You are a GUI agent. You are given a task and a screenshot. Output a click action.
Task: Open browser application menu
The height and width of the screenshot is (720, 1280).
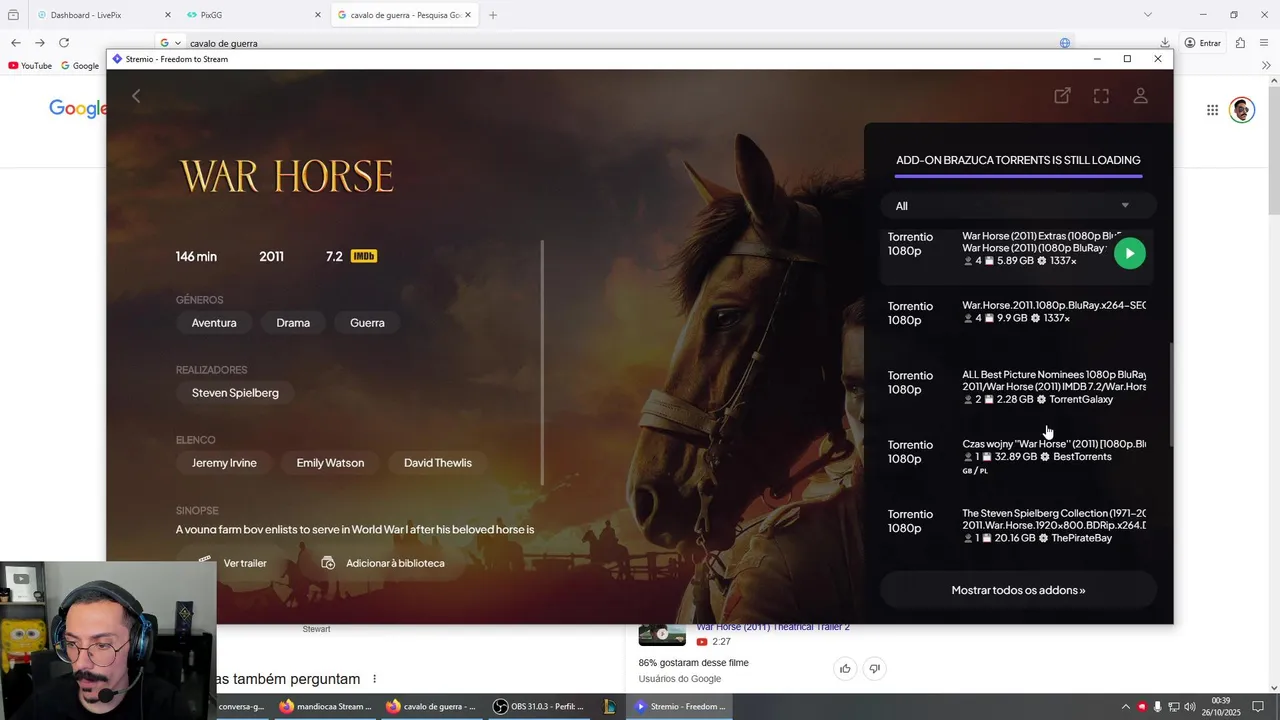click(1265, 43)
